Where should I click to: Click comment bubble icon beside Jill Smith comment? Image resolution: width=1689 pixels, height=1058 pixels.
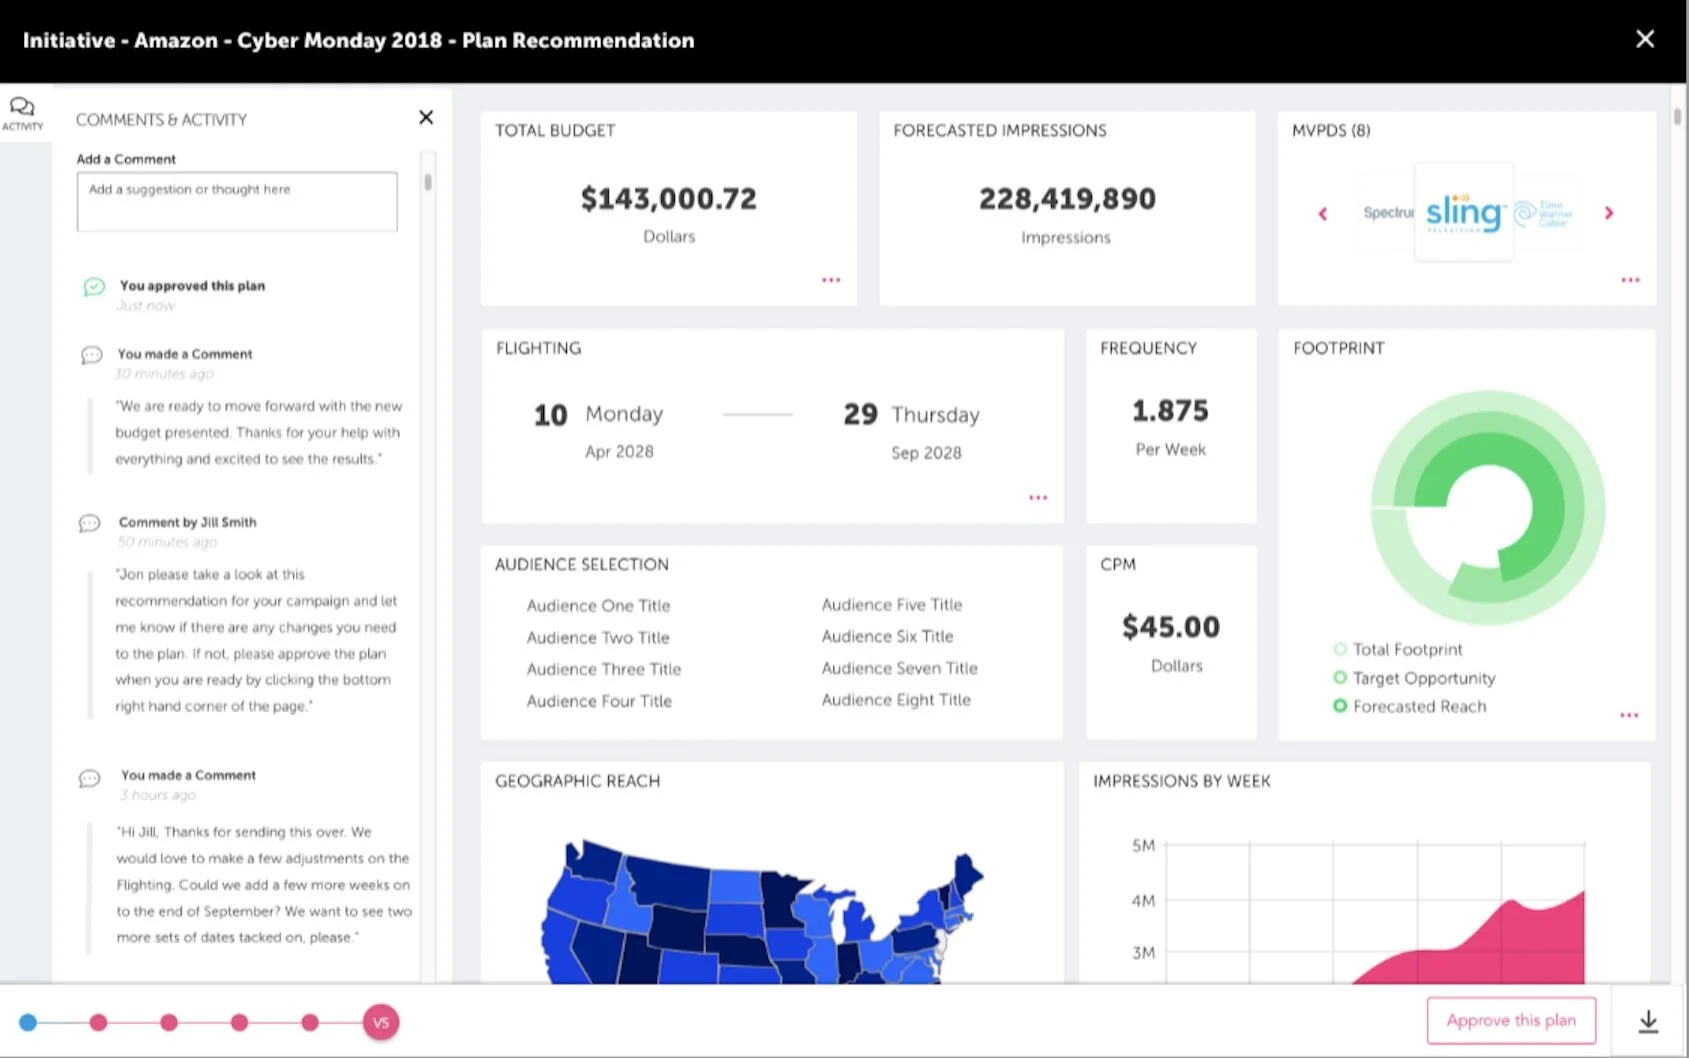click(x=89, y=523)
